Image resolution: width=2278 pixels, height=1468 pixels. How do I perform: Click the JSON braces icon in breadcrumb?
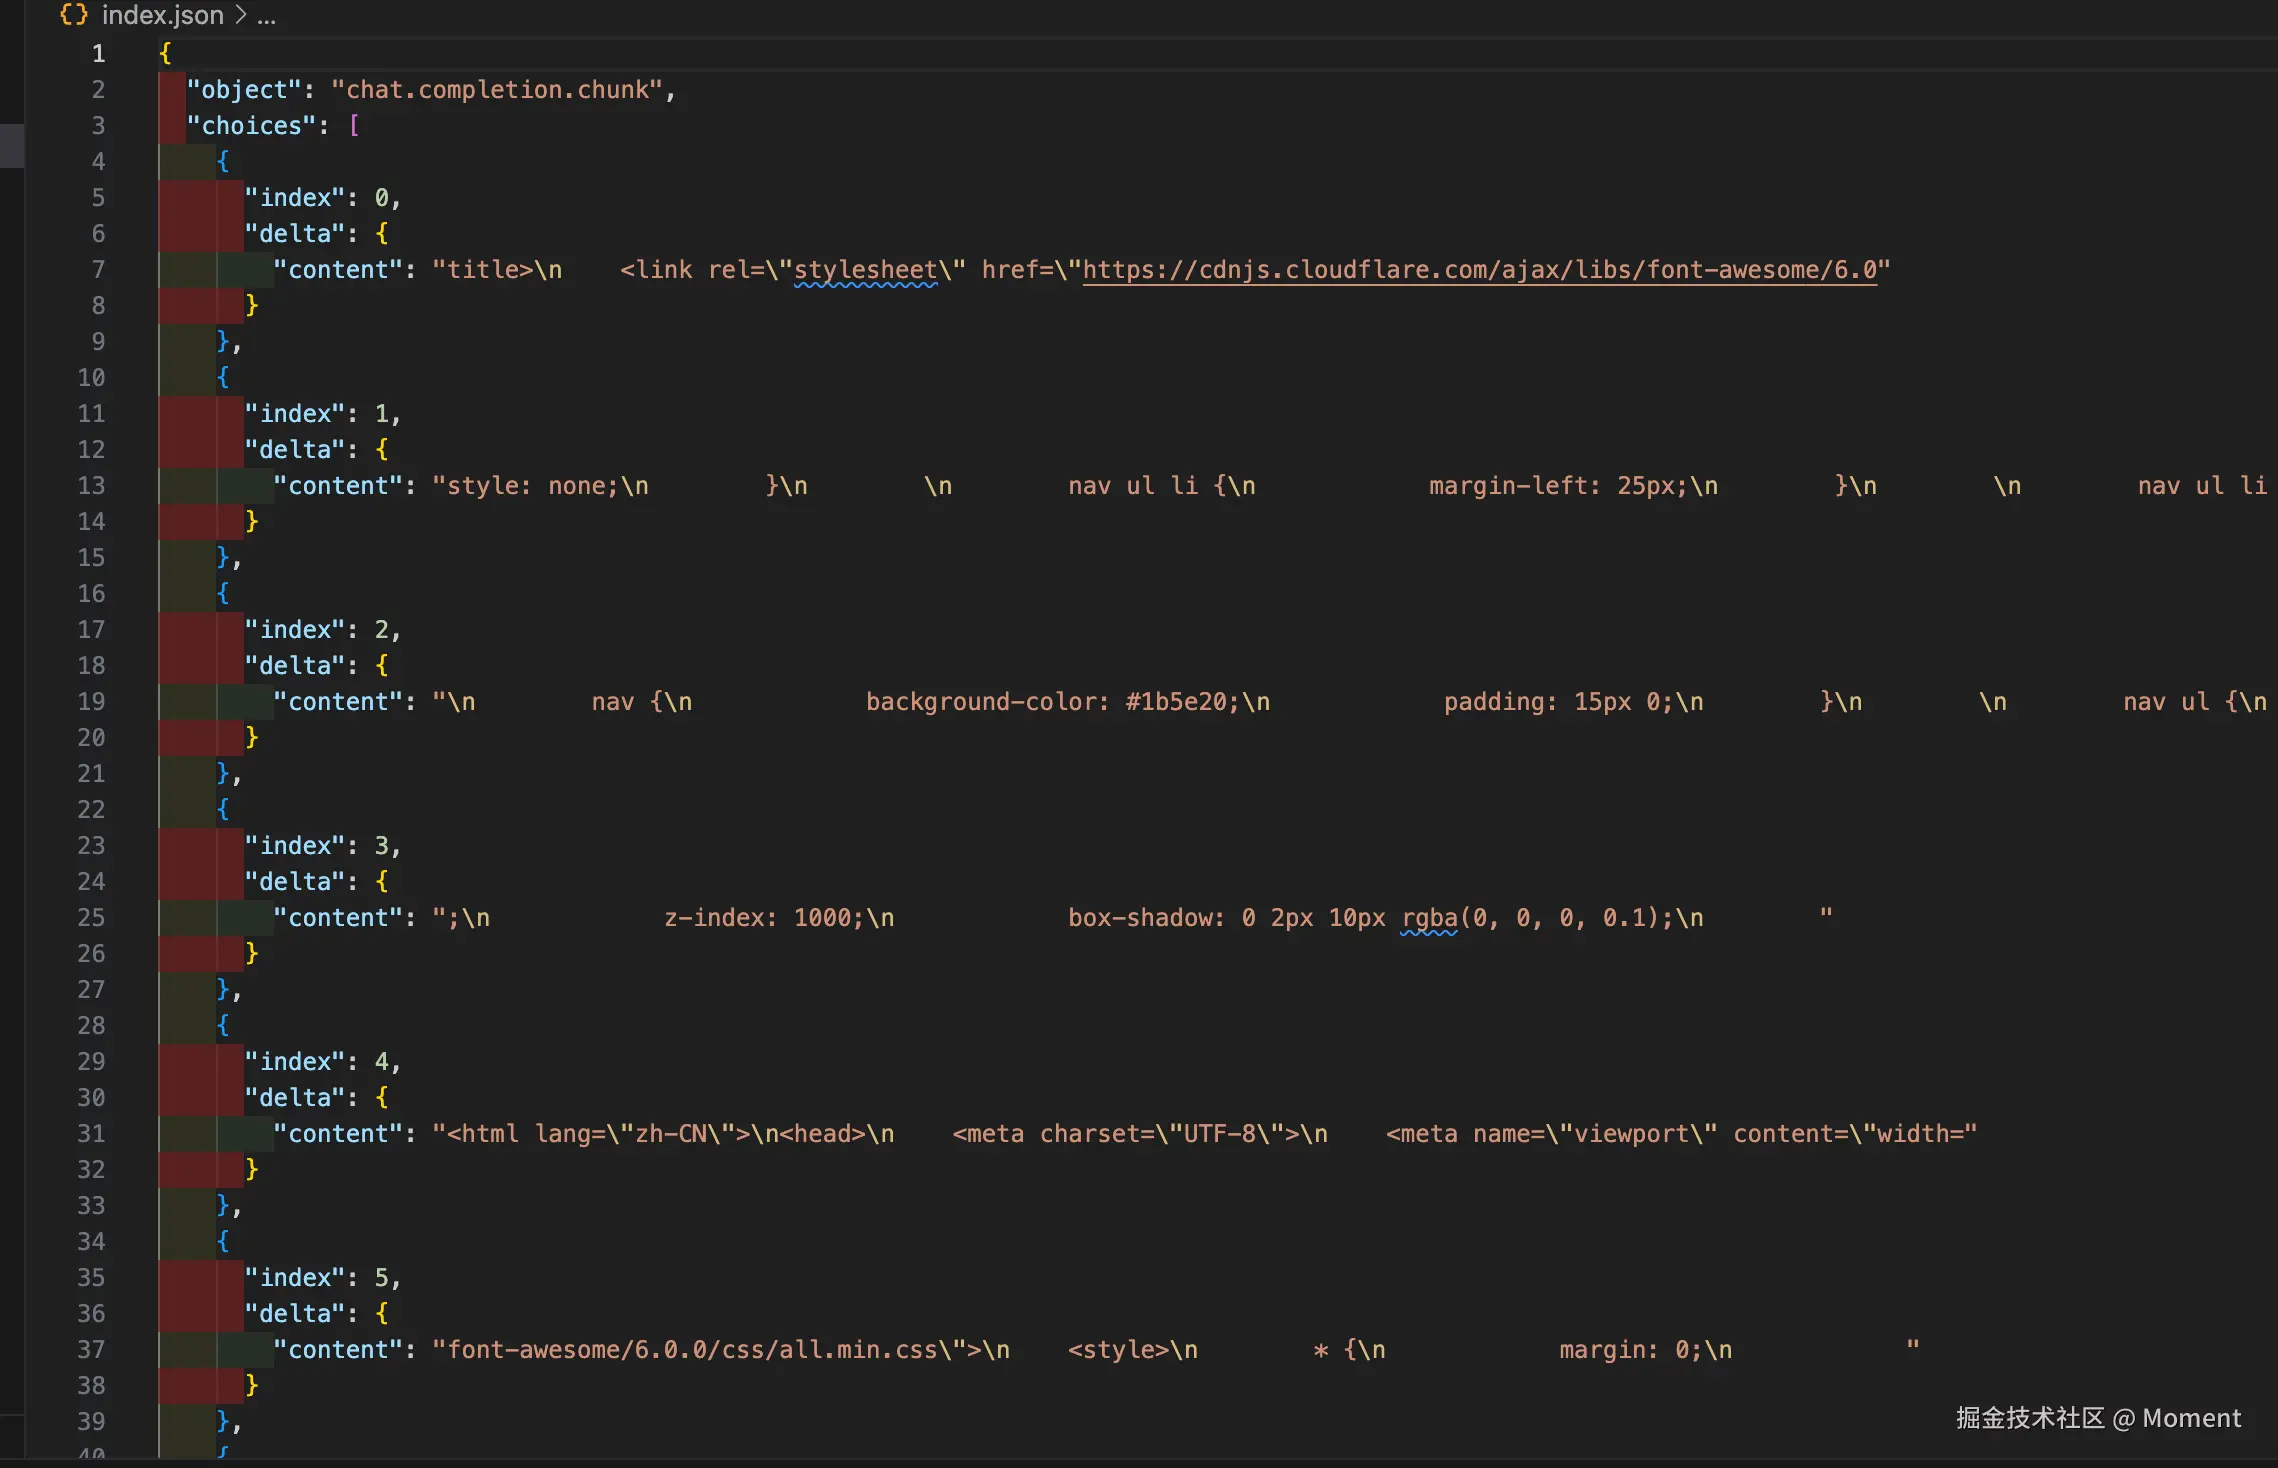coord(73,14)
